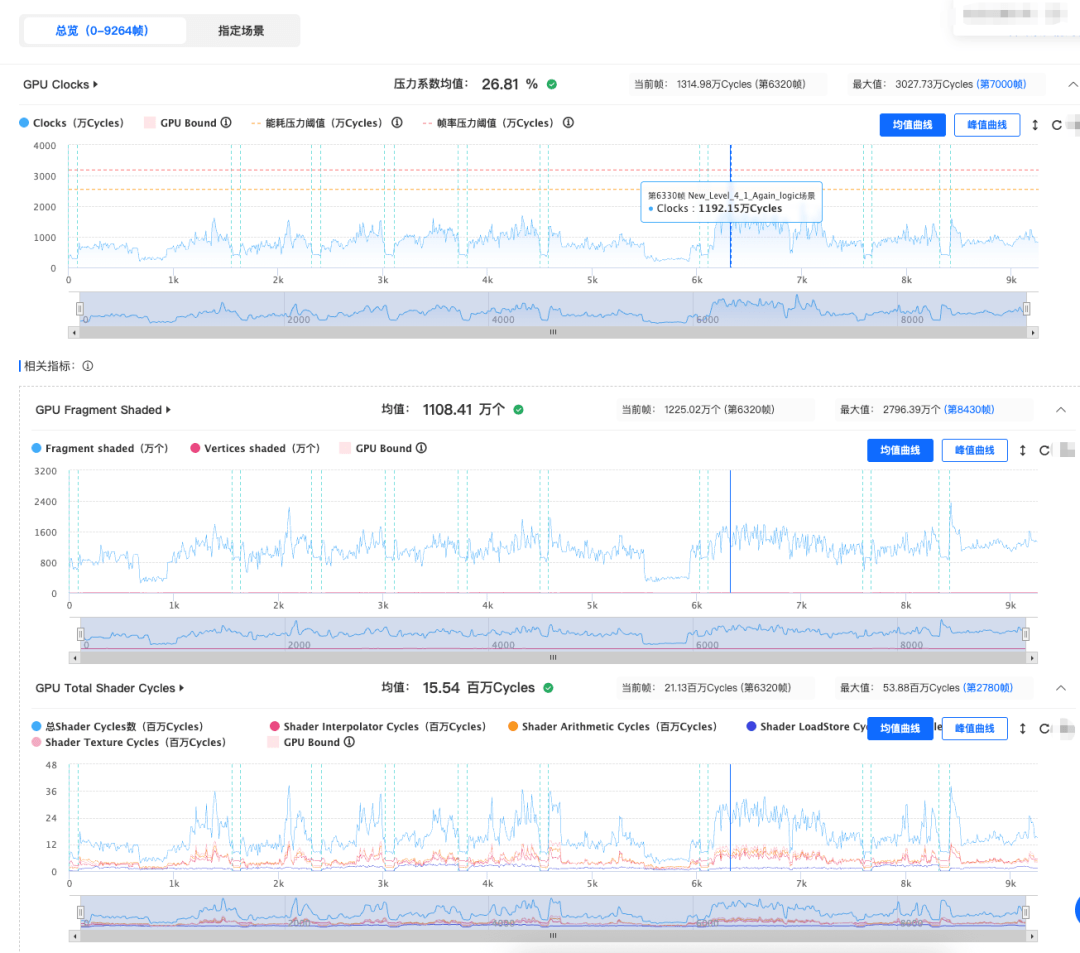Screen dimensions: 1080x953
Task: Click refresh icon in GPU Clocks chart toolbar
Action: (1056, 125)
